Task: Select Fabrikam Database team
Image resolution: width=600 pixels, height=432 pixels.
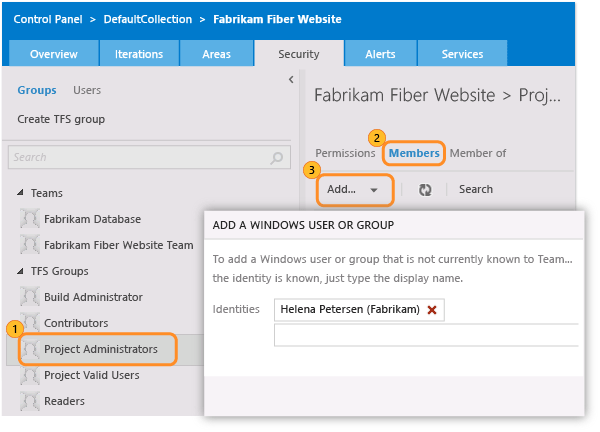Action: pyautogui.click(x=92, y=219)
